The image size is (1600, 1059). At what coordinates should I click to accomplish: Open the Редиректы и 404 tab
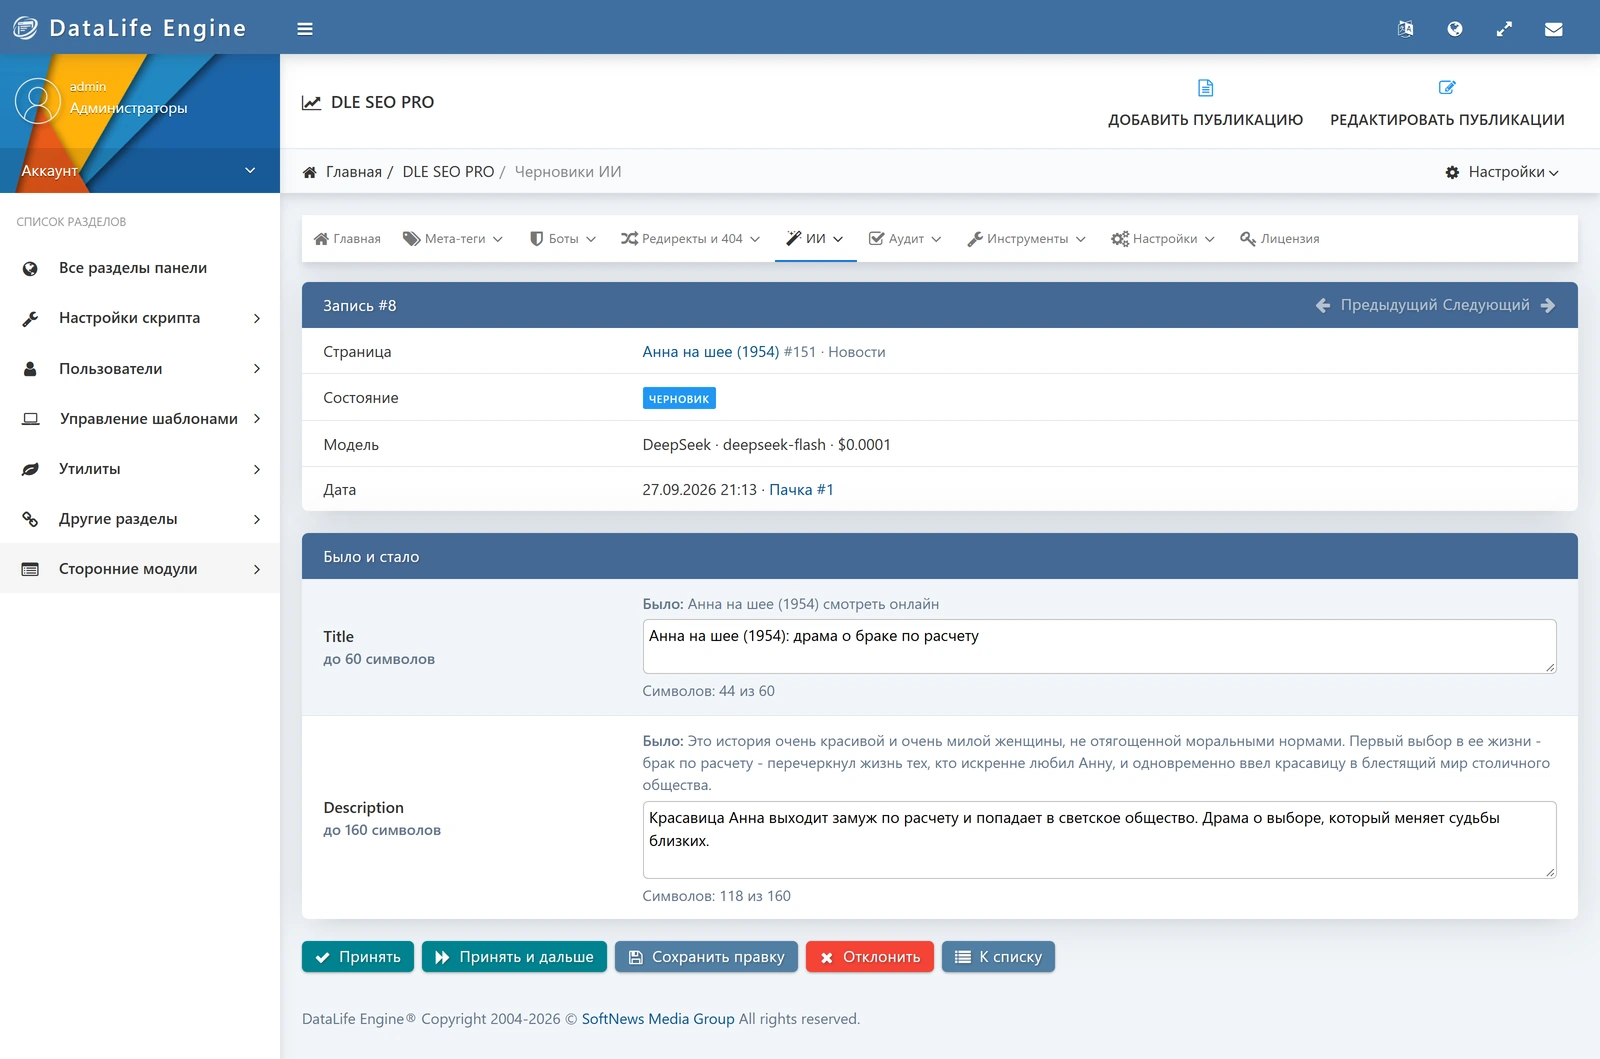point(690,239)
